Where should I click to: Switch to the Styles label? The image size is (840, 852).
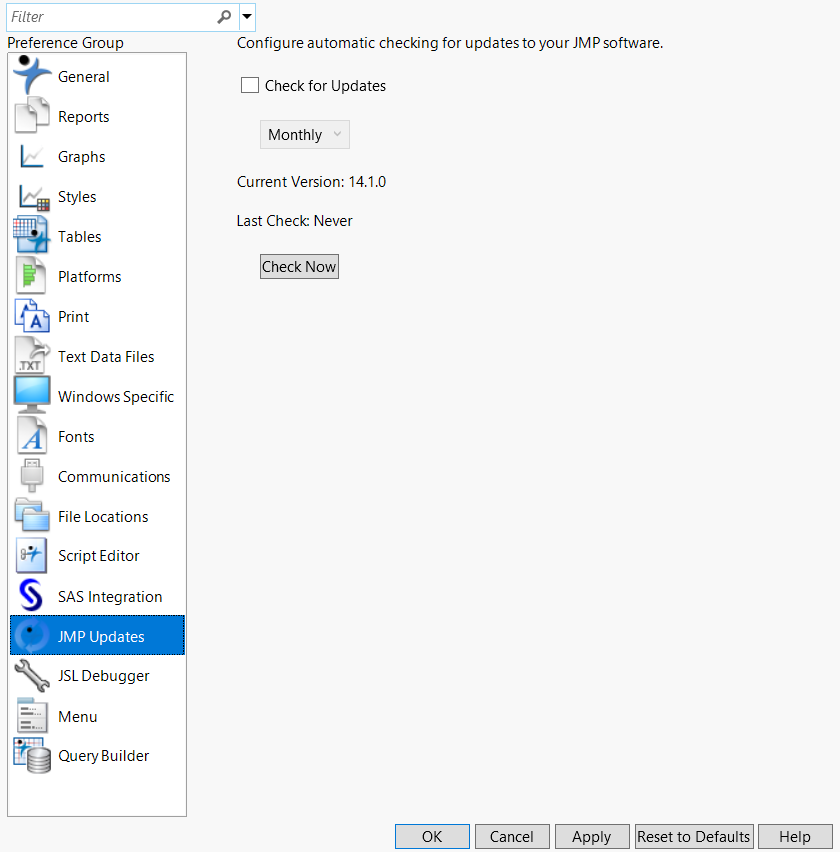pos(77,197)
